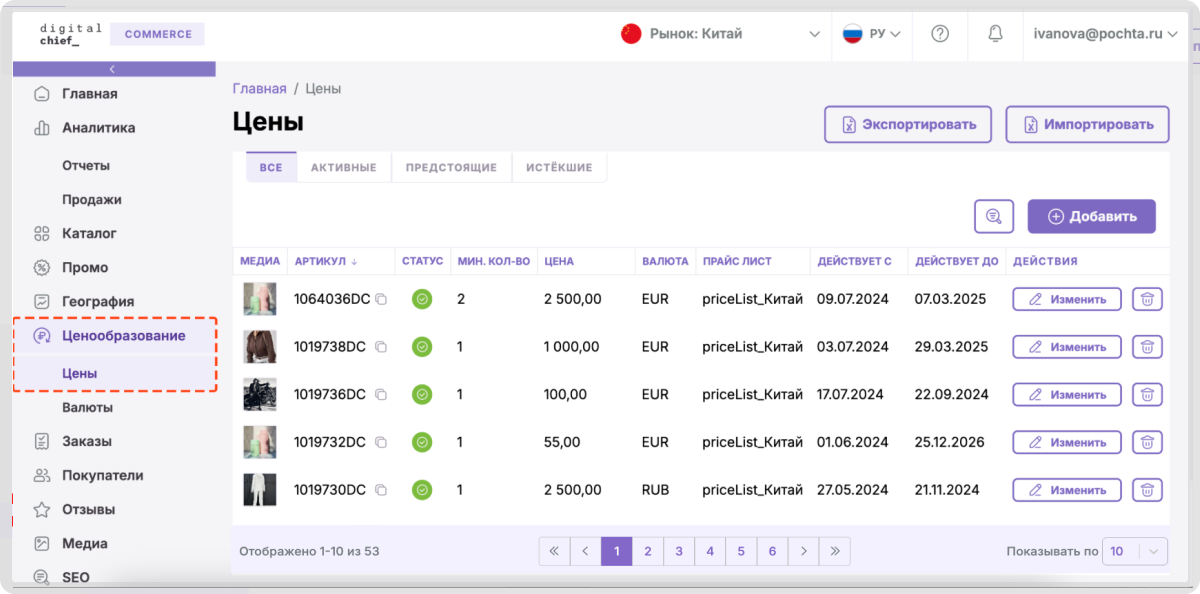Screen dimensions: 1200x594
Task: Open Каталог in the sidebar
Action: click(x=89, y=233)
